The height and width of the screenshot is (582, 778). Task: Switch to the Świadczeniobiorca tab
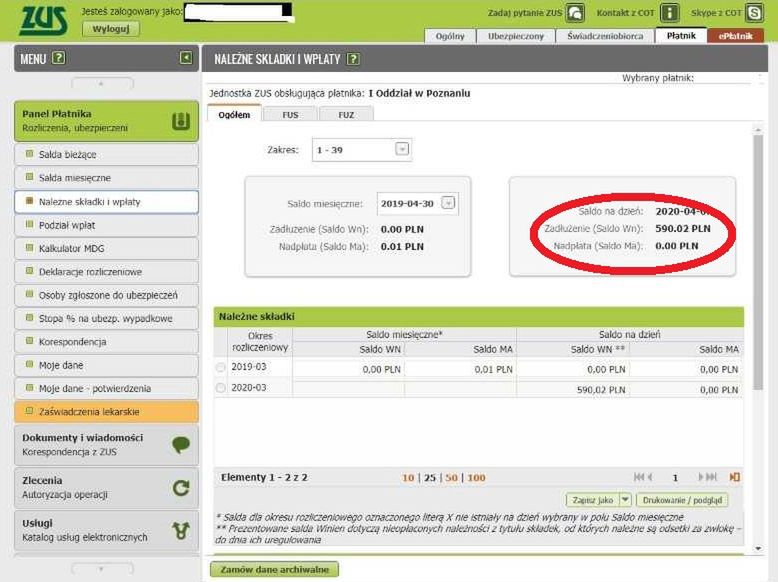[x=605, y=36]
